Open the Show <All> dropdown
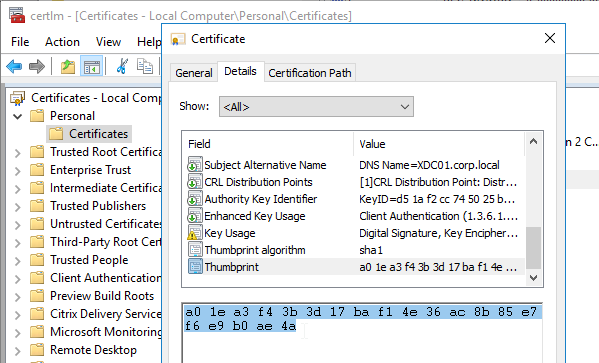599x363 pixels. pos(316,107)
